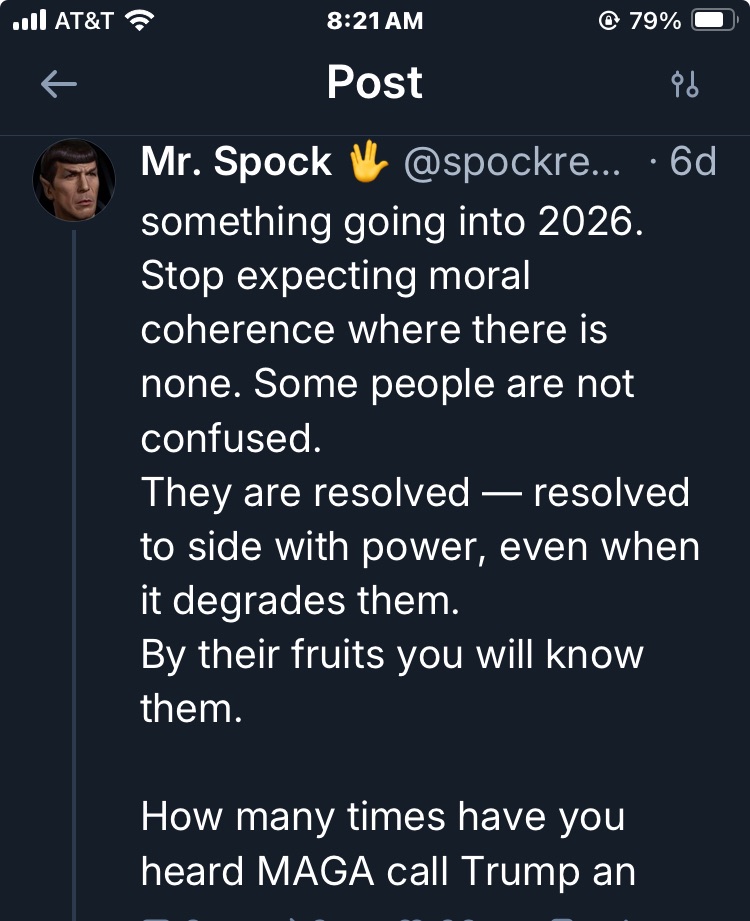
Task: Open the Mr. Spock profile picture
Action: 74,180
